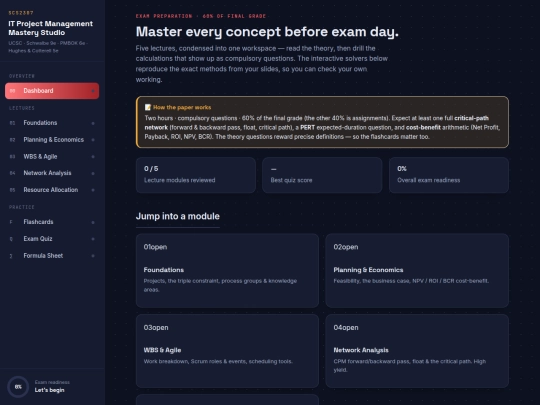Select WBS & Agile in sidebar
This screenshot has width=540, height=405.
pyautogui.click(x=52, y=157)
